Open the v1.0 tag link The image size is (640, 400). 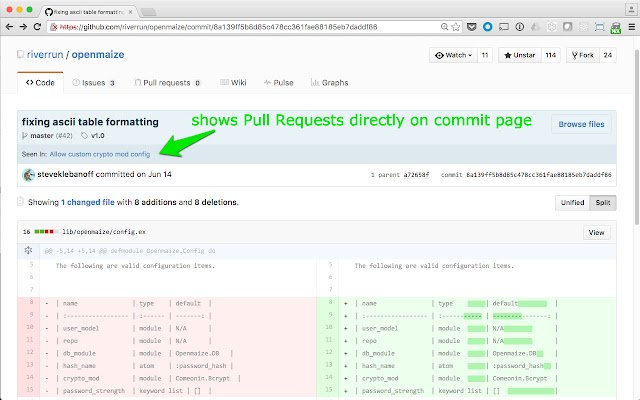[98, 136]
